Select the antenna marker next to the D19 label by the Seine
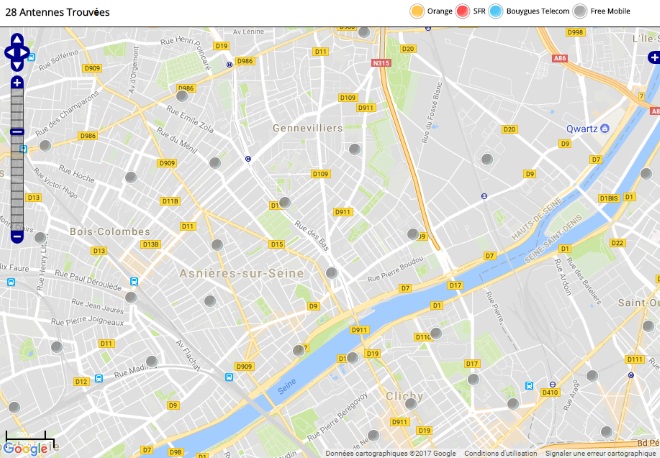 [x=352, y=358]
